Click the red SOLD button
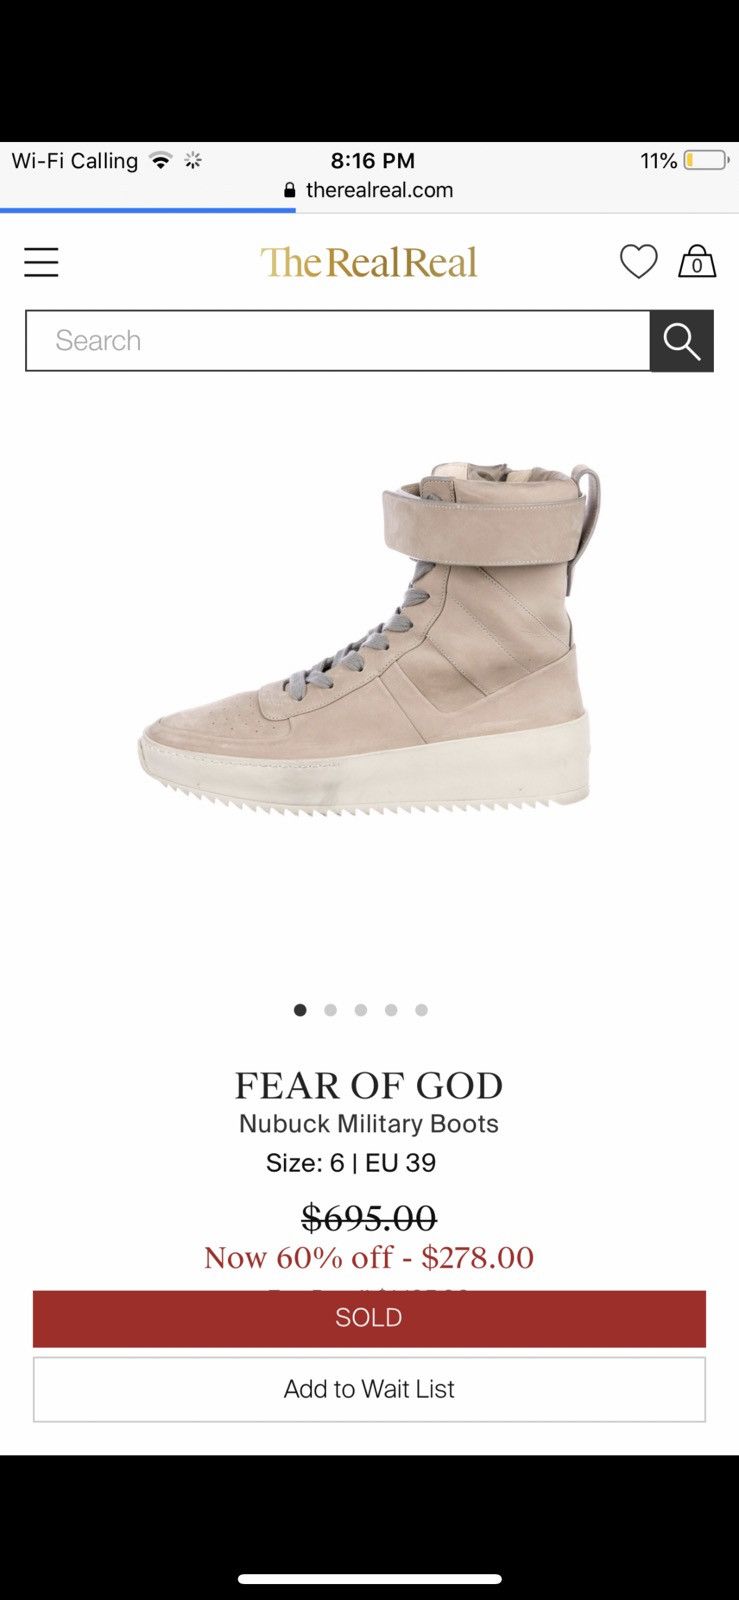 point(369,1318)
